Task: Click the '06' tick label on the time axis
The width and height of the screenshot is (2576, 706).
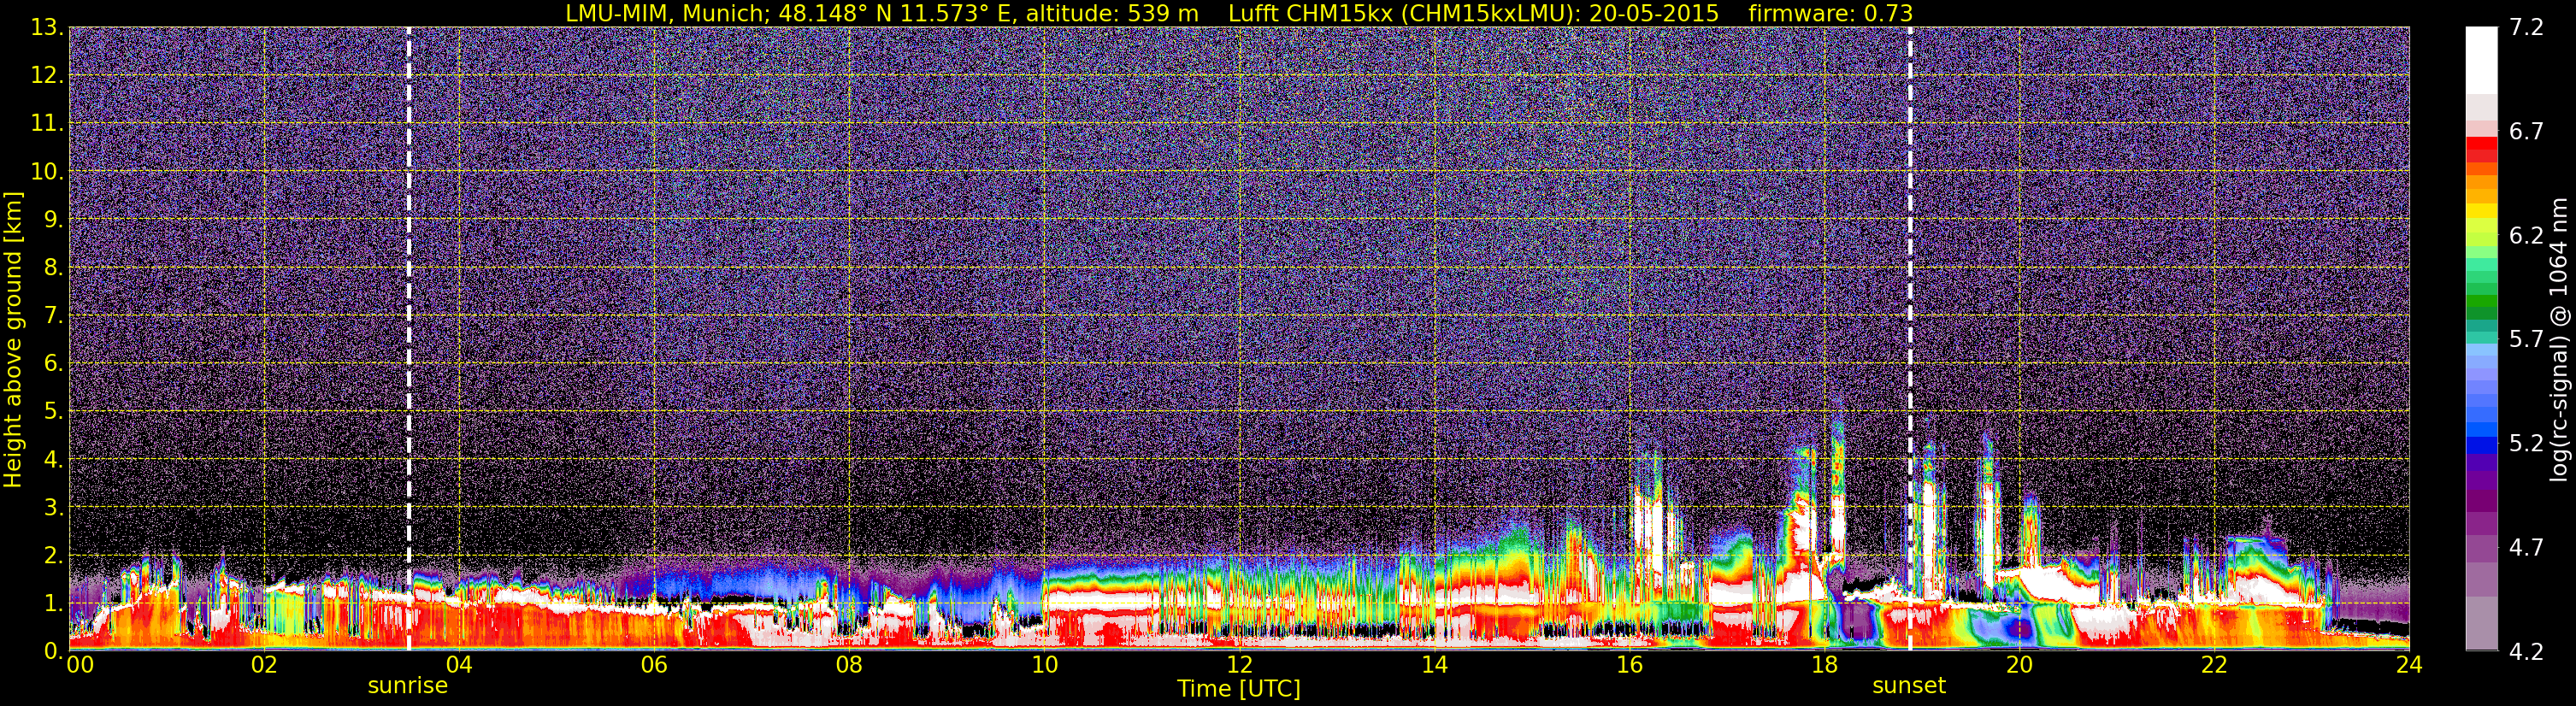Action: tap(654, 666)
